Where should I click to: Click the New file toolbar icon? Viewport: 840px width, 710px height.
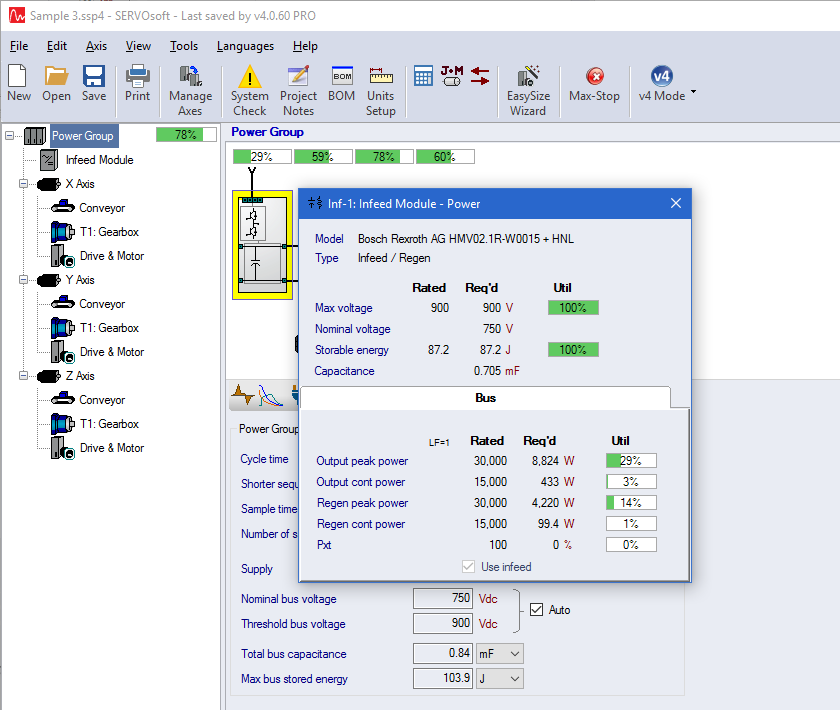pos(19,83)
